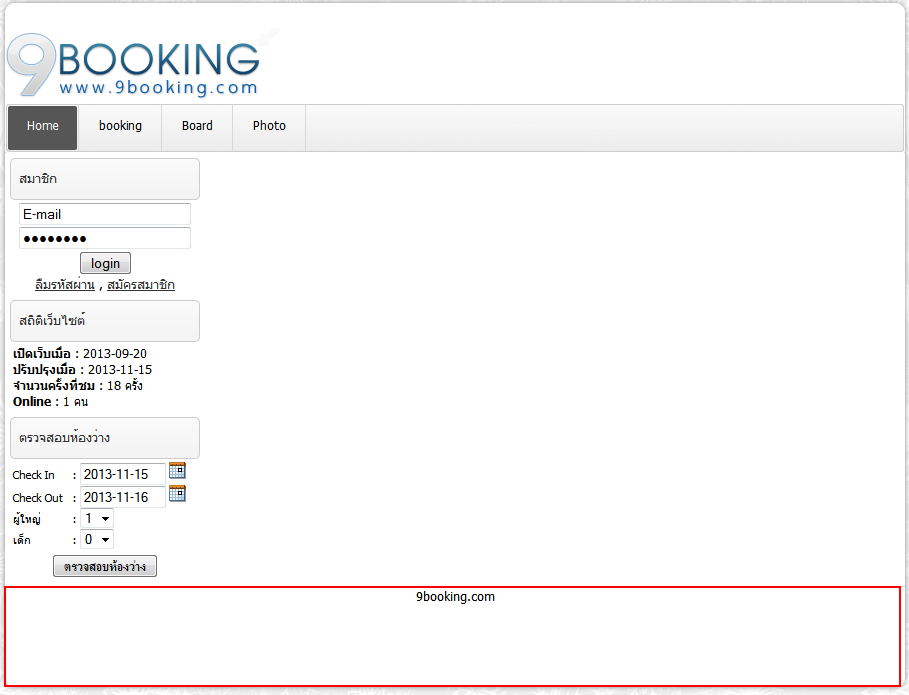Click the ตรวจสอบห้องว่าง submit button

pos(105,566)
